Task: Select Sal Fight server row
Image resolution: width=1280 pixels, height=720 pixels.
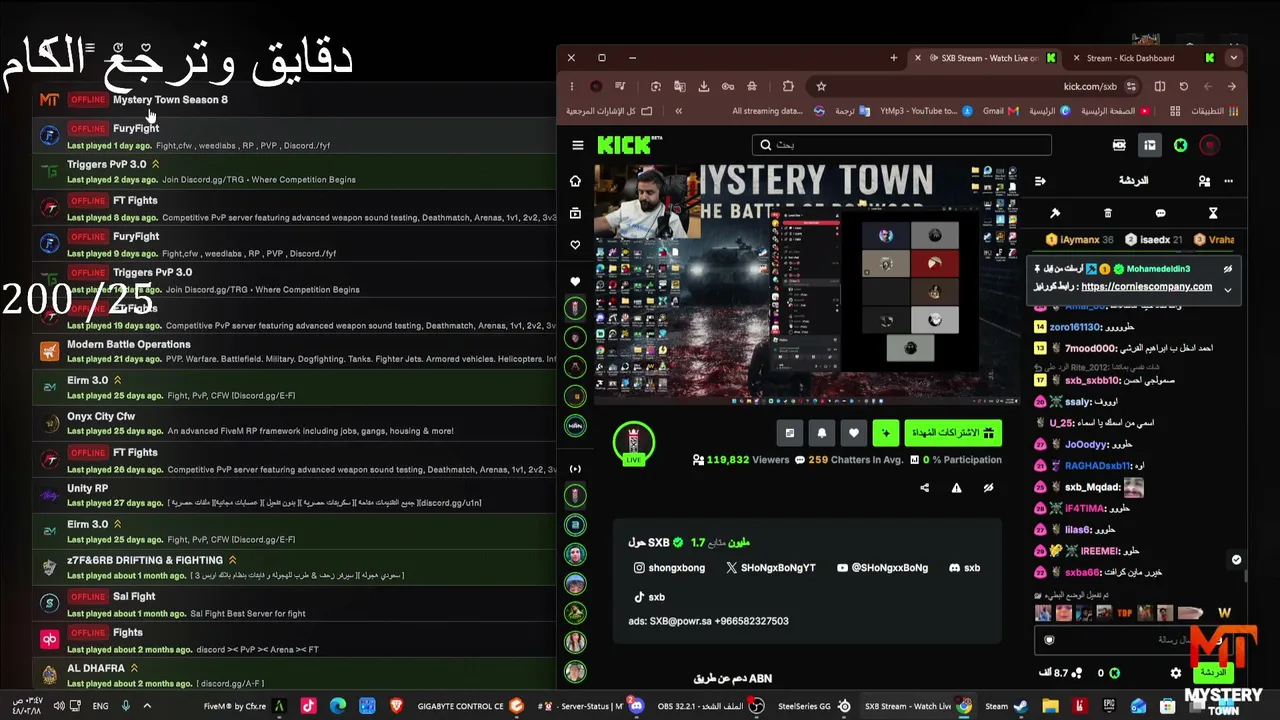Action: [295, 604]
